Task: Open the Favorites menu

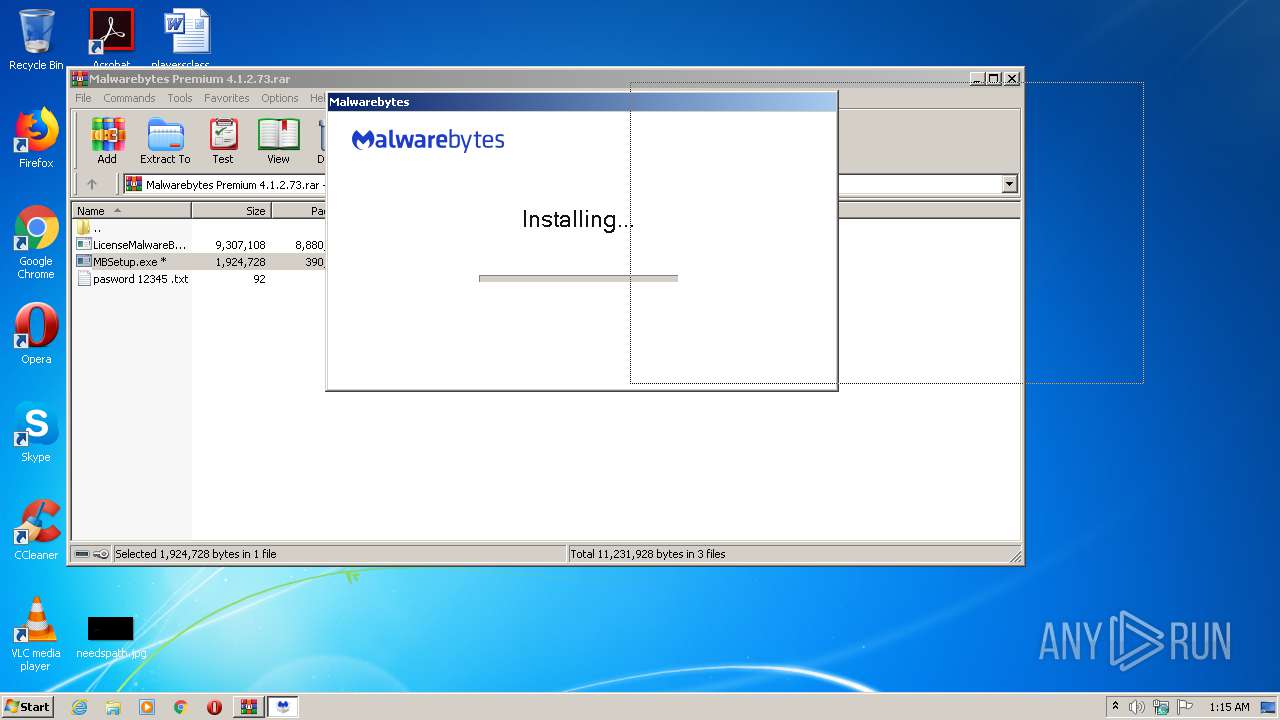Action: tap(227, 98)
